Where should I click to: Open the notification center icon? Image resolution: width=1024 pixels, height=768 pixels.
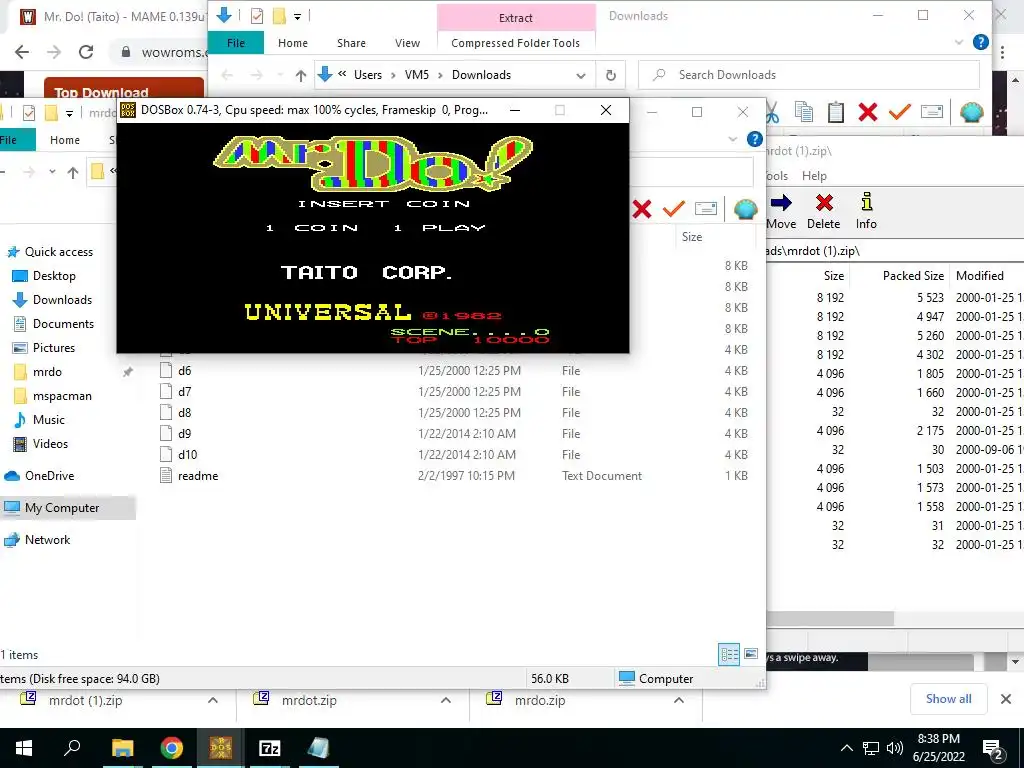[x=992, y=749]
